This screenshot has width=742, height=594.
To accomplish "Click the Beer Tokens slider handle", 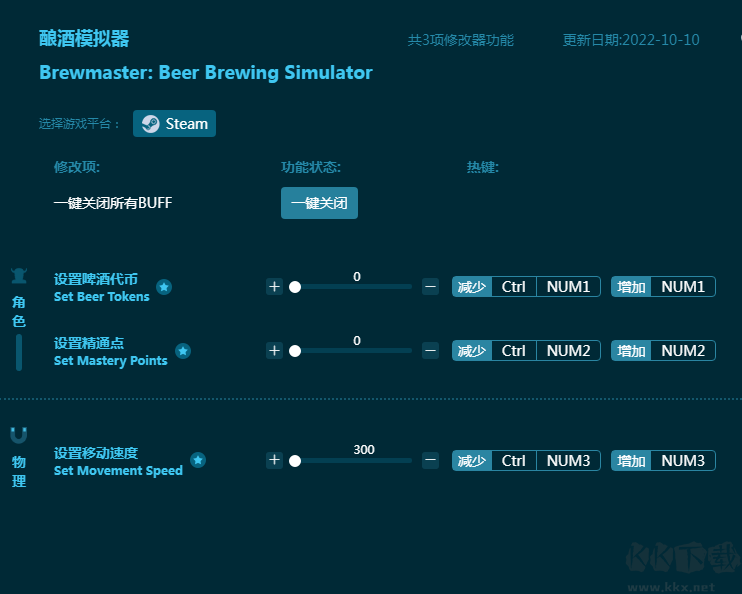I will coord(295,287).
